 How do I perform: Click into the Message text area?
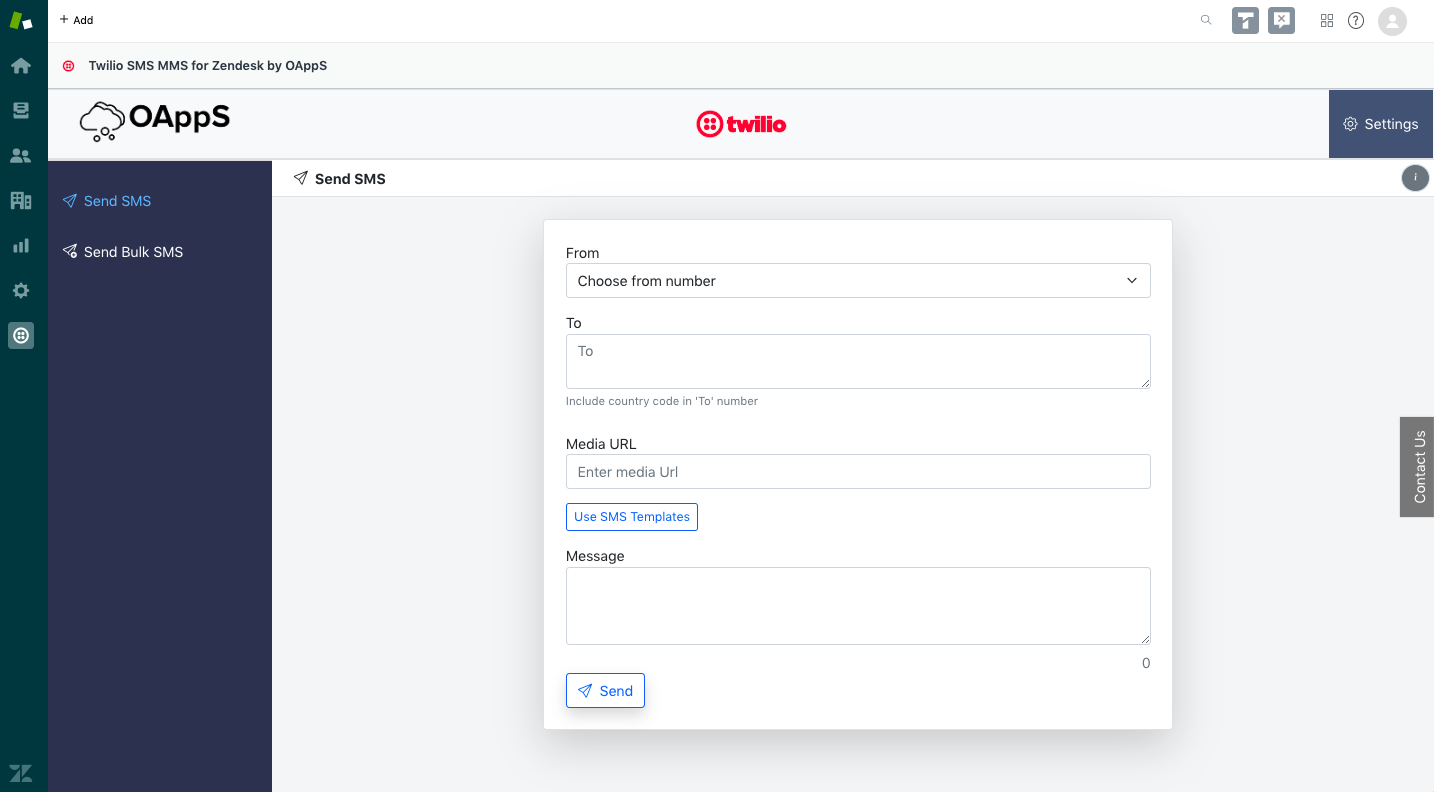point(858,606)
